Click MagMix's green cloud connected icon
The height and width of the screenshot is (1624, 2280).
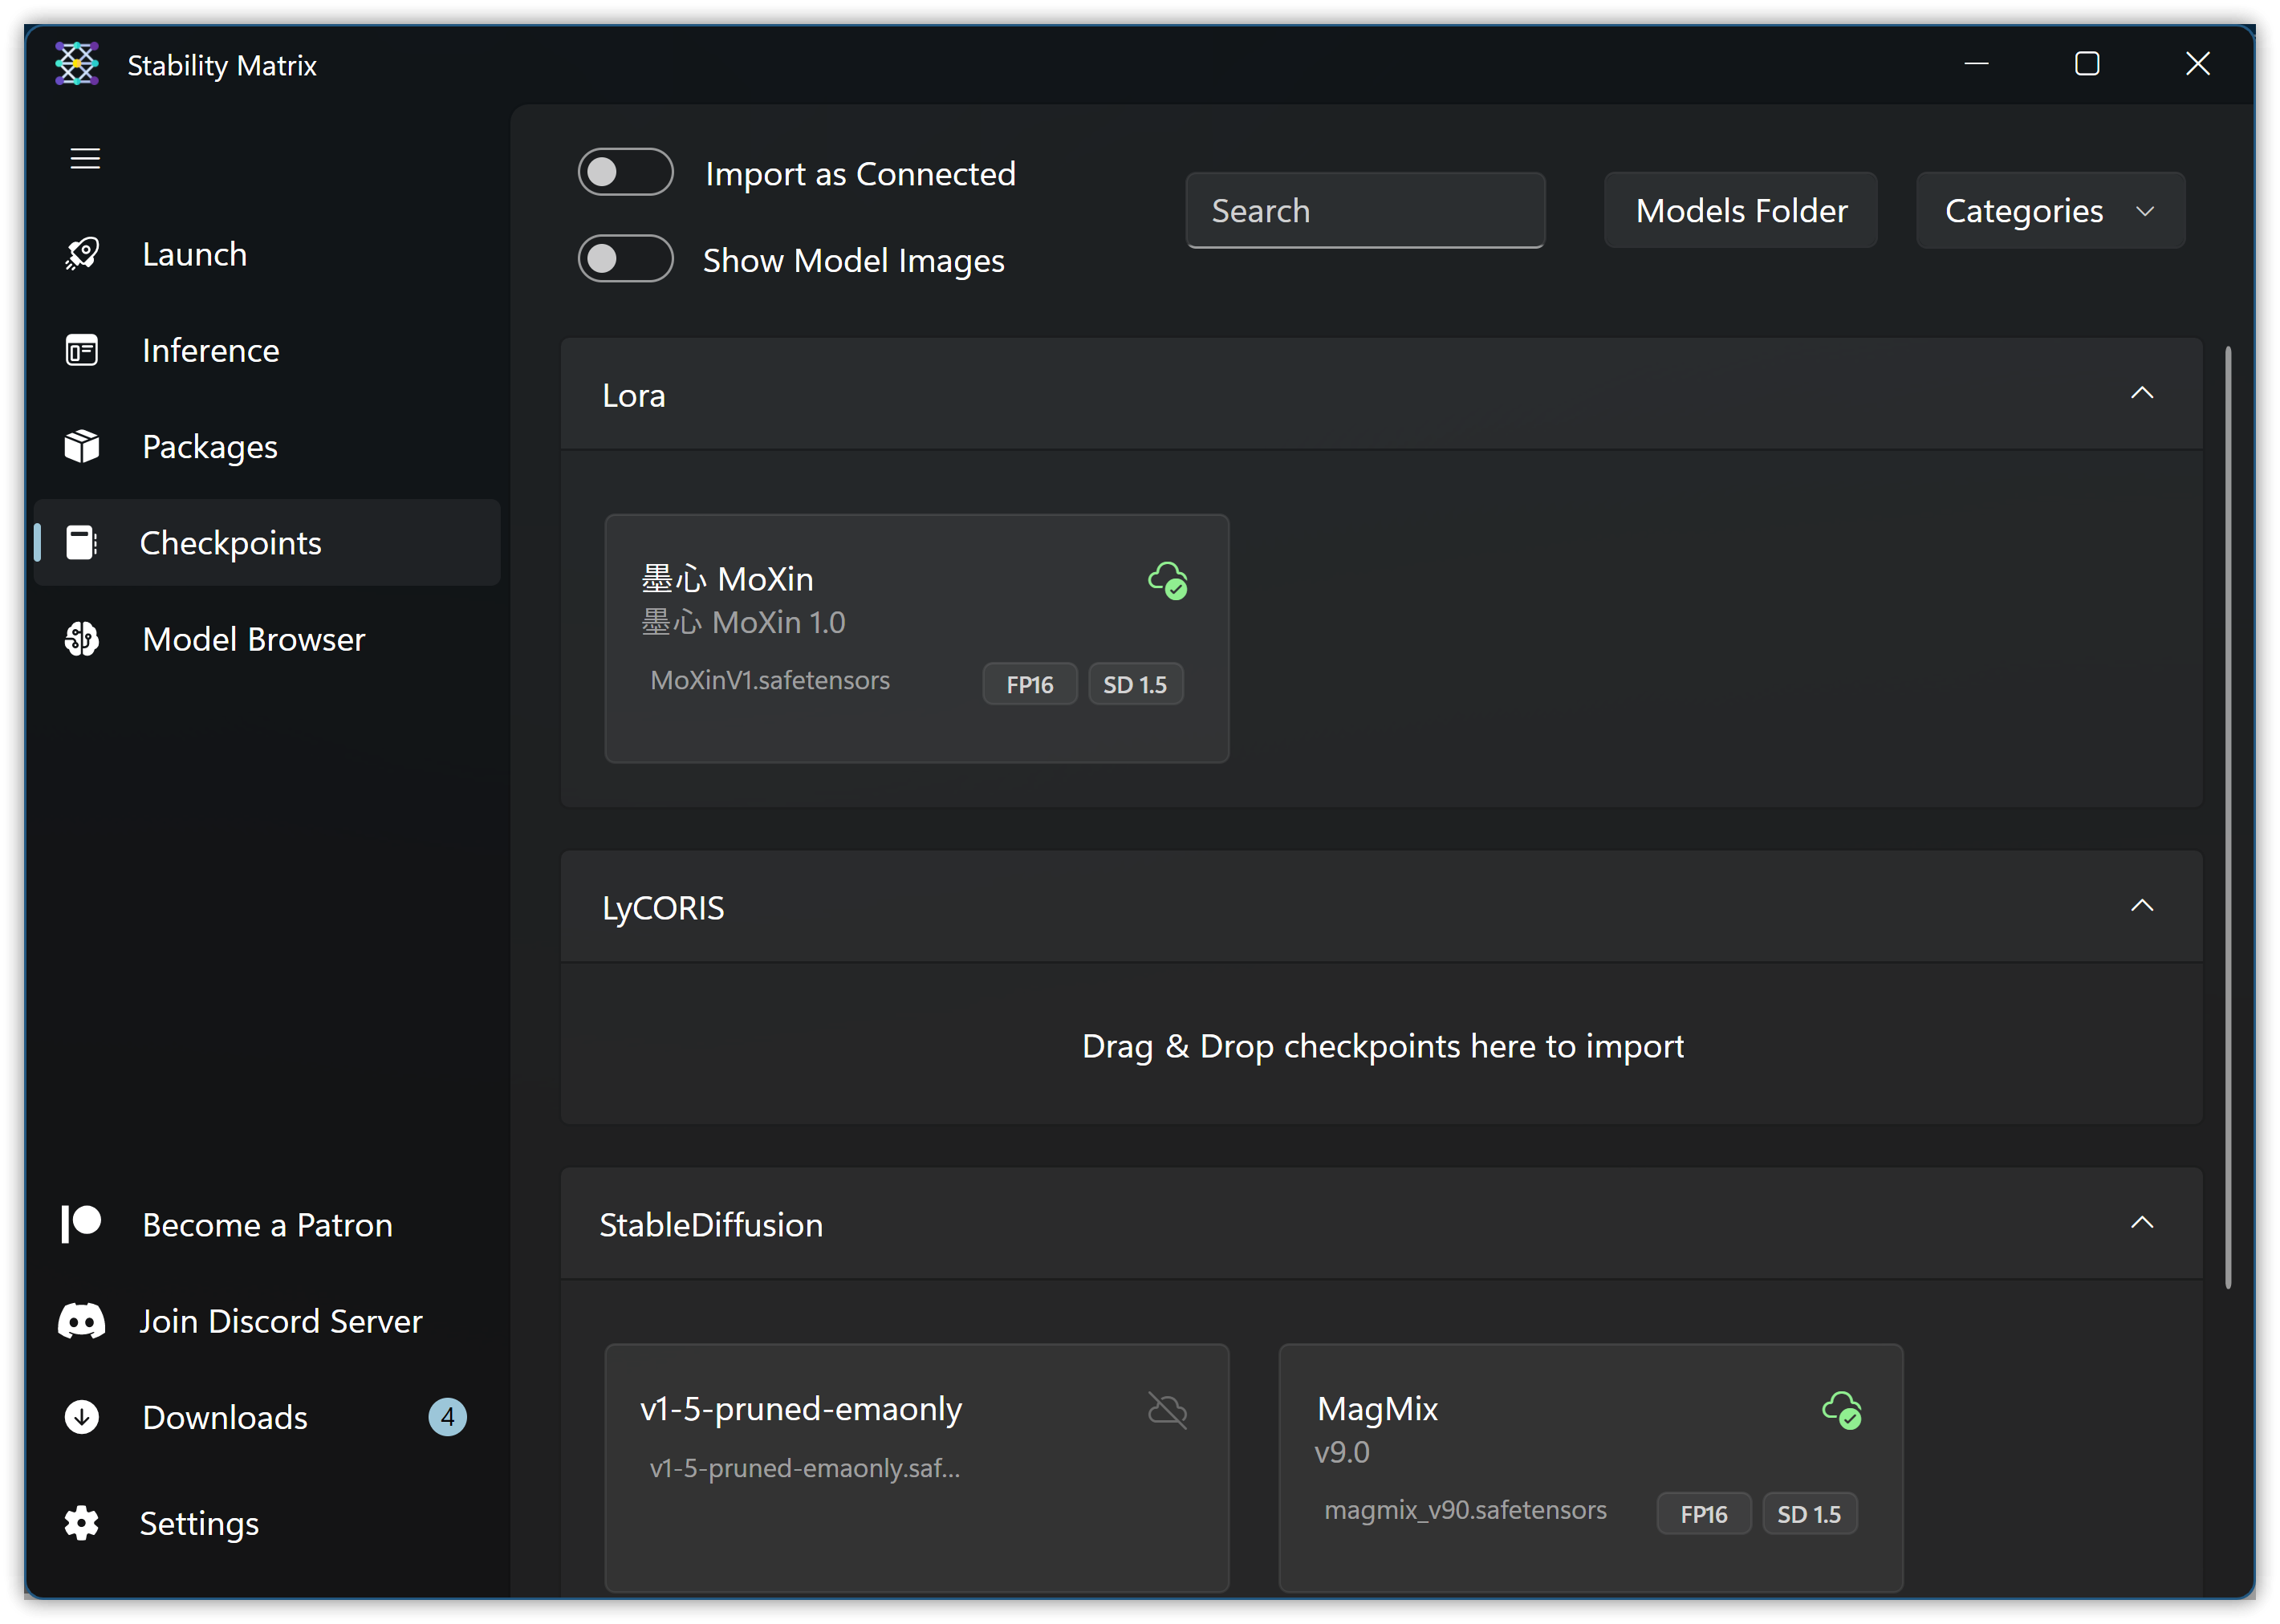click(x=1840, y=1410)
